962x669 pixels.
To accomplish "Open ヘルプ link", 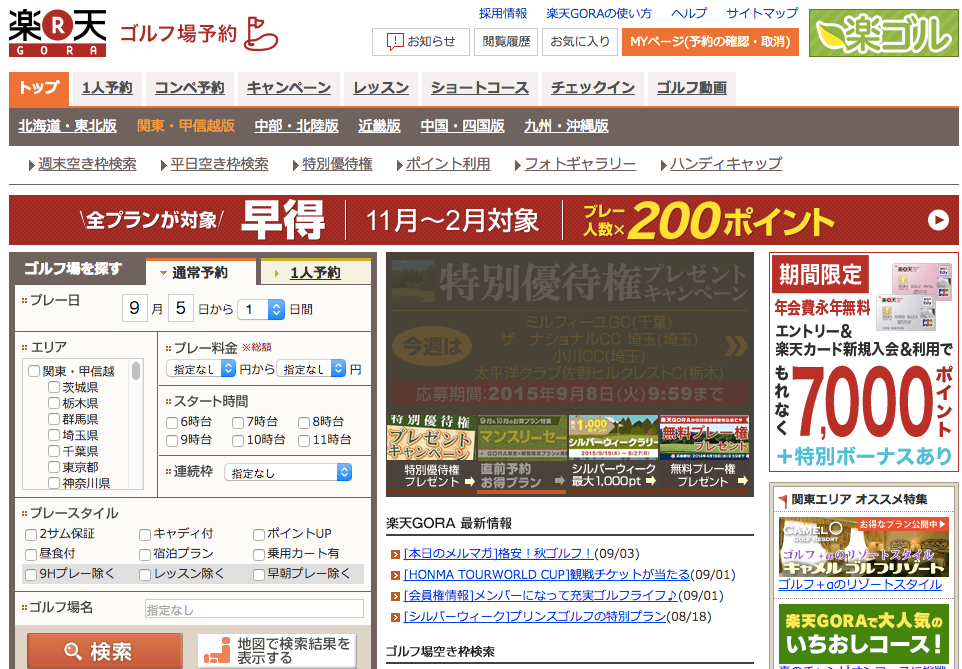I will click(689, 13).
